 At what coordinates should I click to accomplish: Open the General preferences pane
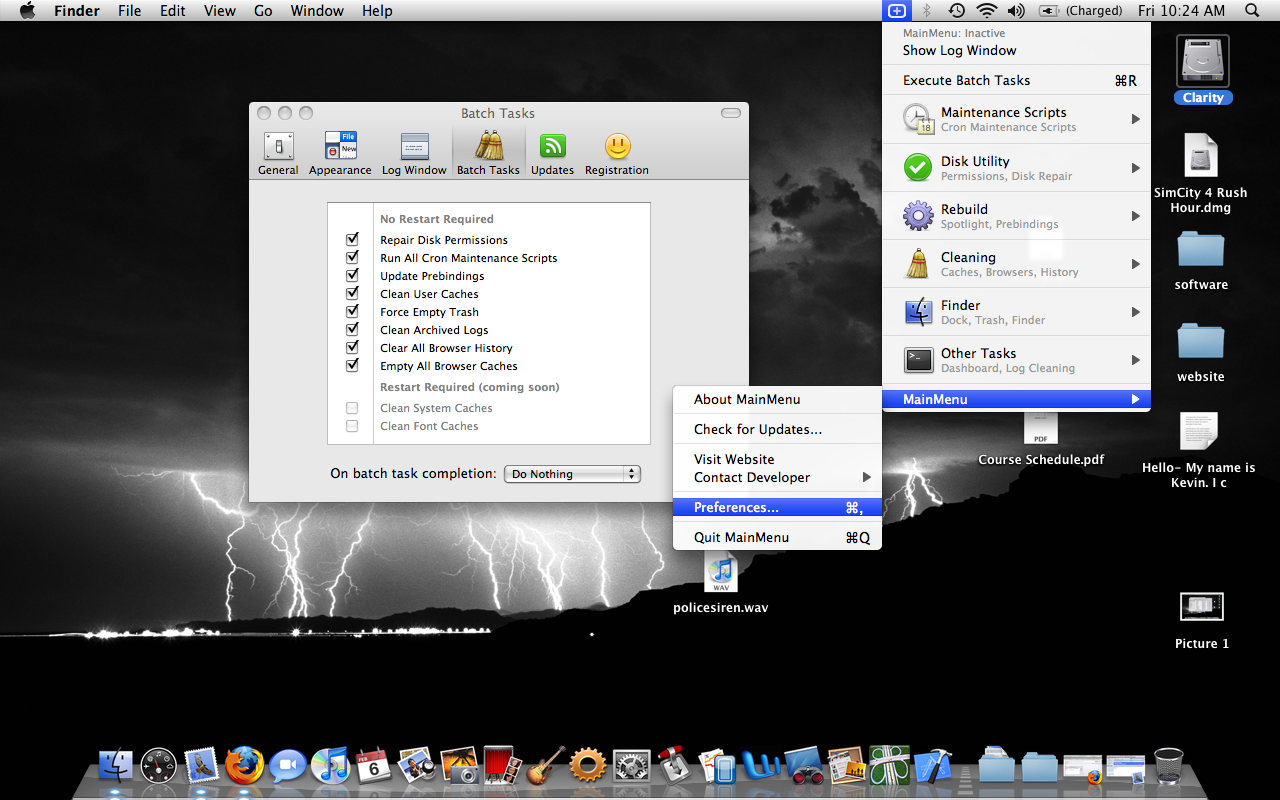tap(278, 154)
